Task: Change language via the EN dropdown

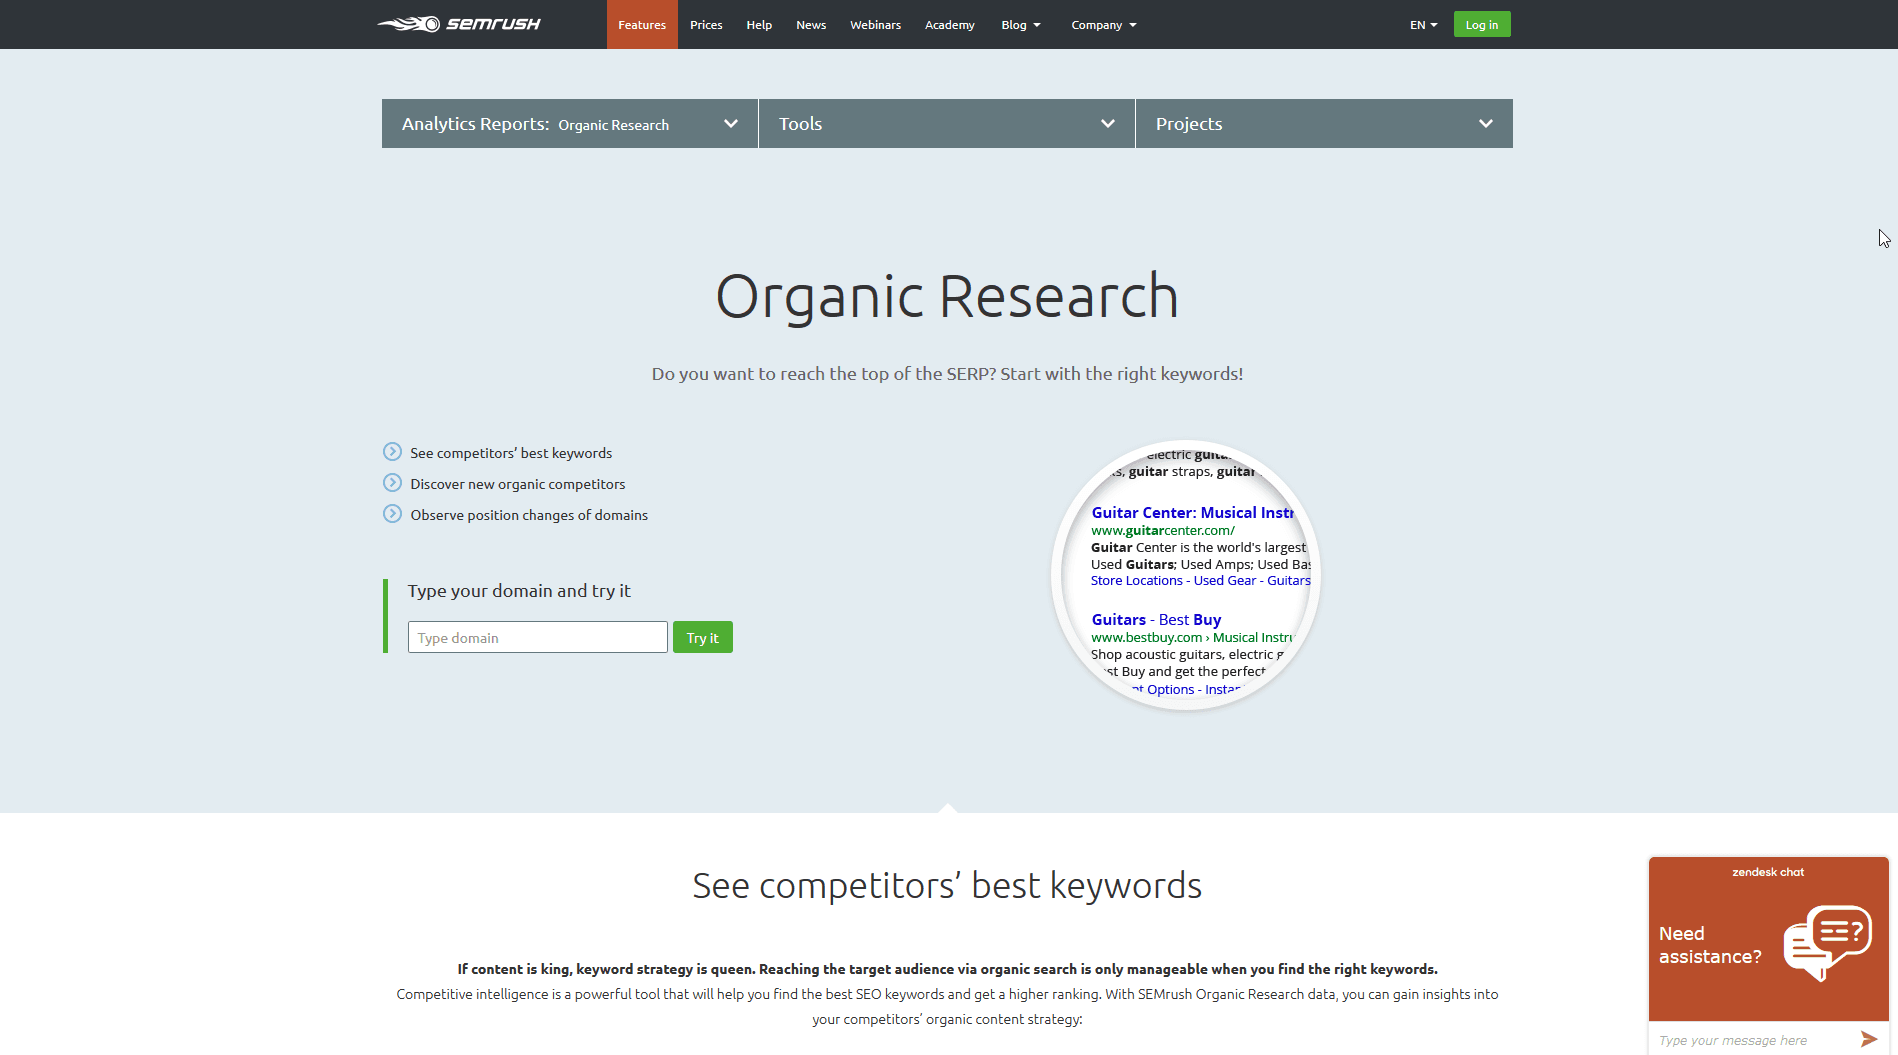Action: pos(1421,24)
